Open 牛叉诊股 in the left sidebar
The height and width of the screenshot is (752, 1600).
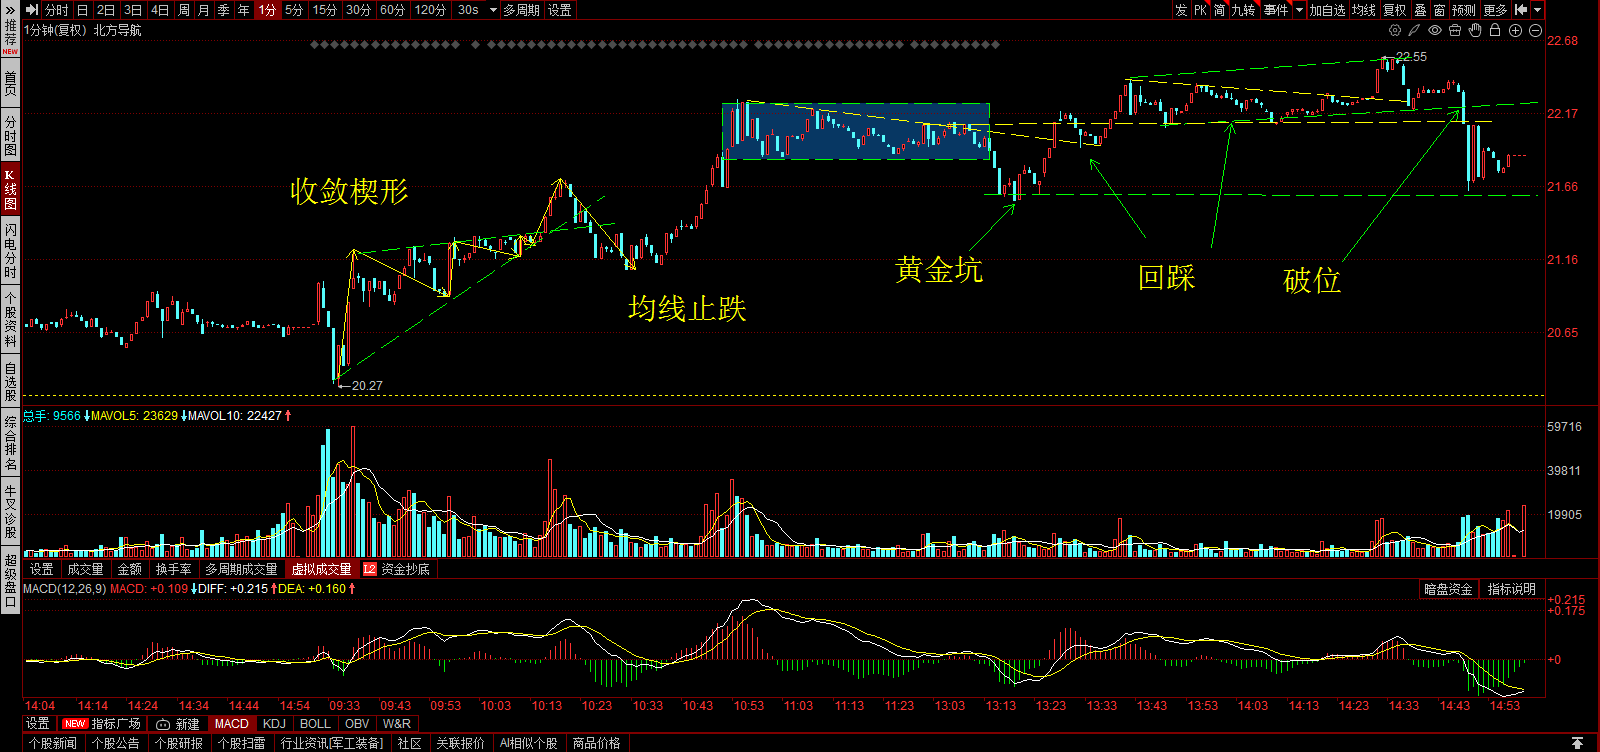[10, 512]
